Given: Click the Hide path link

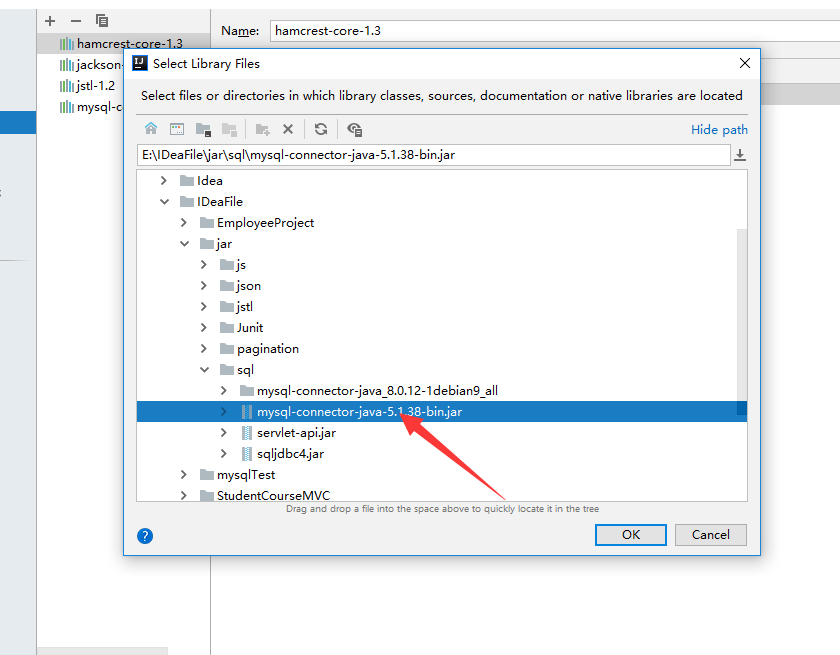Looking at the screenshot, I should 719,130.
